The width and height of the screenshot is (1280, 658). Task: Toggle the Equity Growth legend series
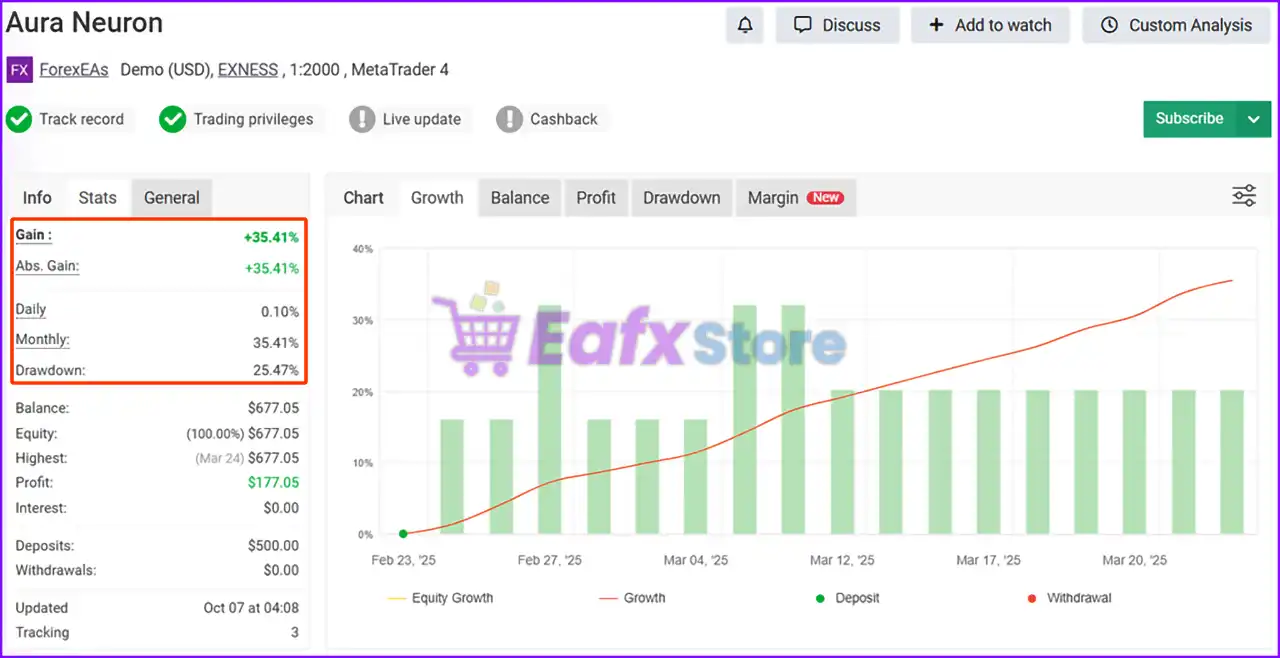click(441, 598)
